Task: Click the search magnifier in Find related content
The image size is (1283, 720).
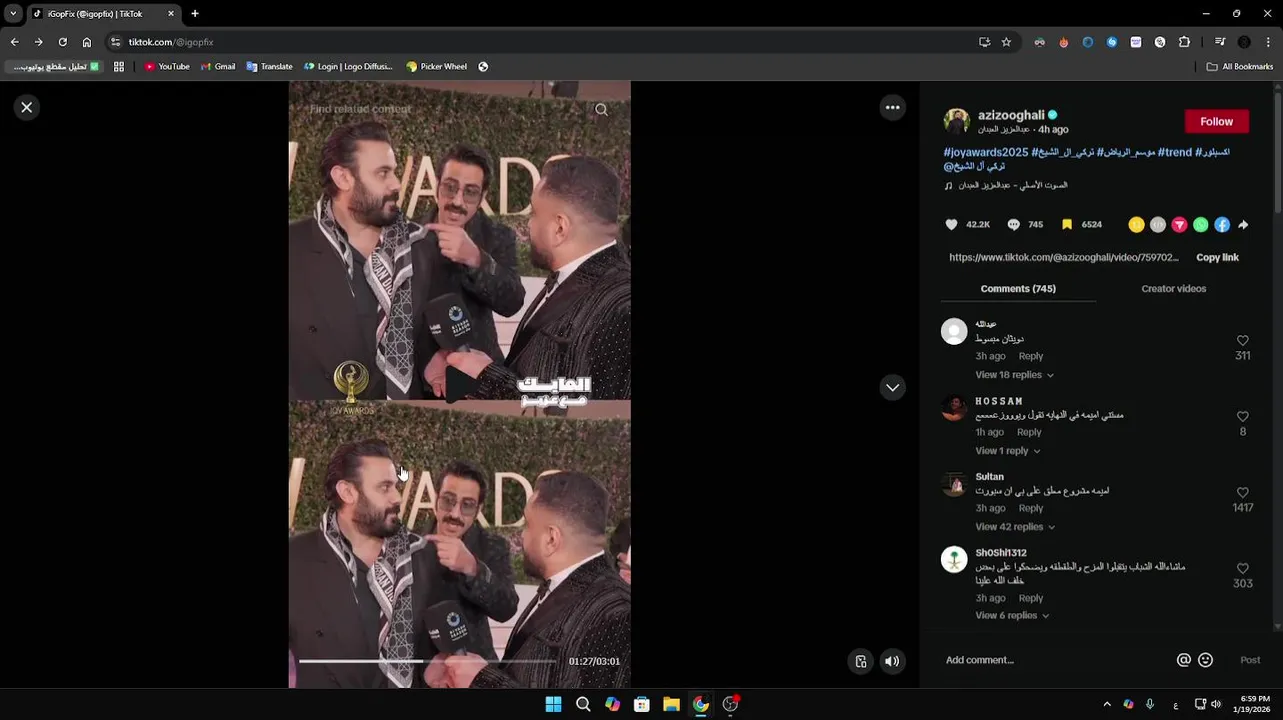Action: pyautogui.click(x=601, y=109)
